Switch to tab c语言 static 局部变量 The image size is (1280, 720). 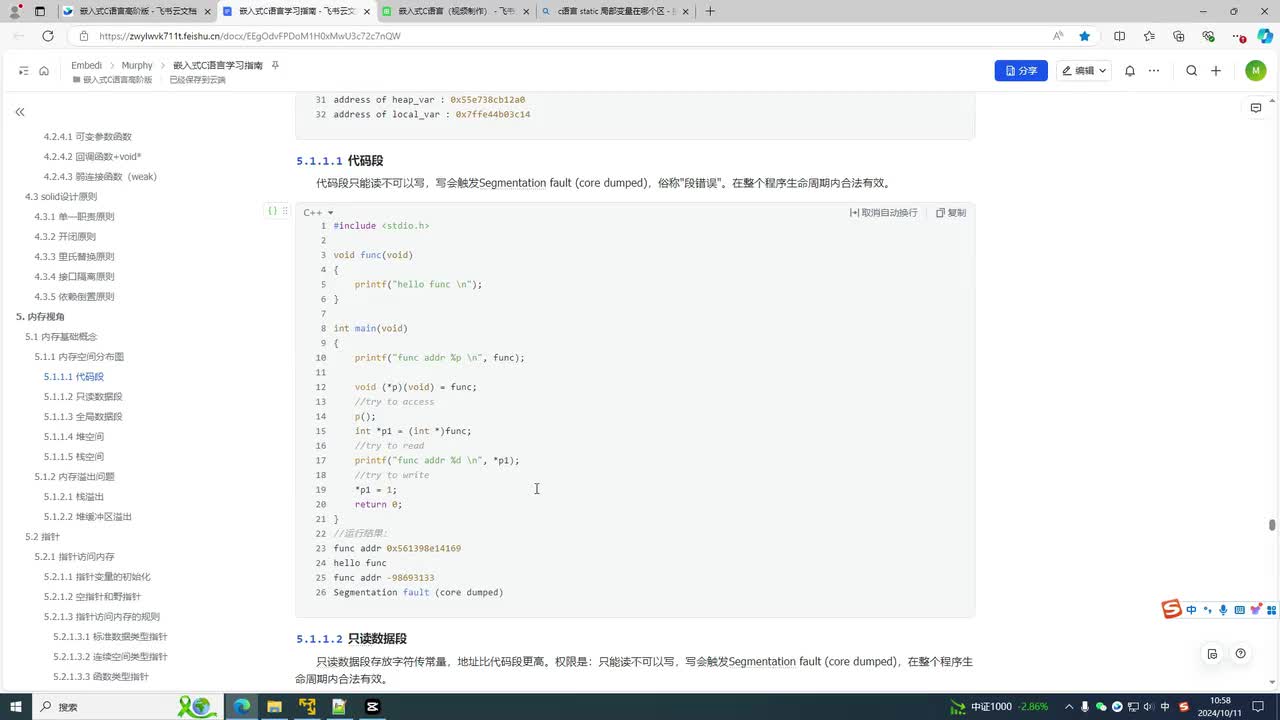click(x=616, y=11)
